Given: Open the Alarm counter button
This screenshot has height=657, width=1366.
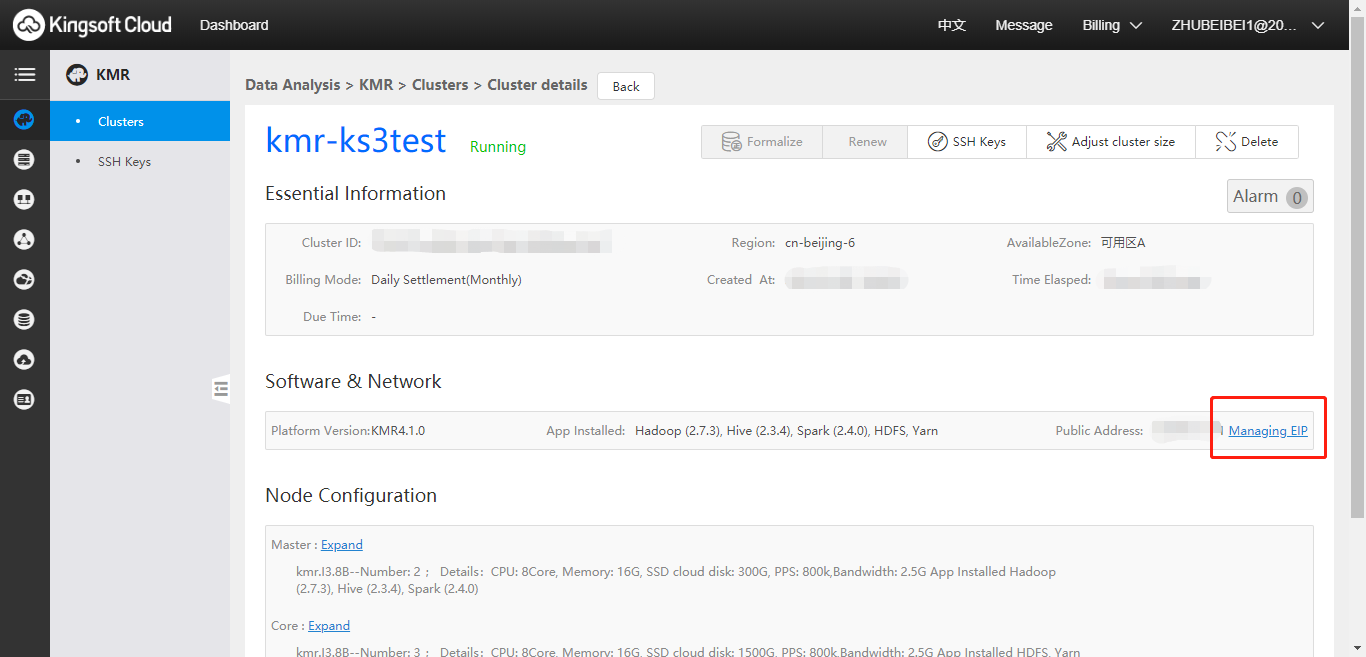Looking at the screenshot, I should 1270,196.
